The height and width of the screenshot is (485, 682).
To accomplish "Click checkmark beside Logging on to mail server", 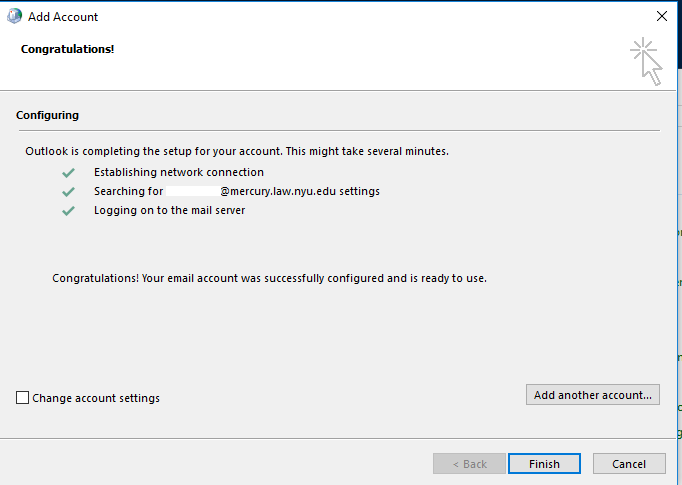I will pyautogui.click(x=68, y=210).
